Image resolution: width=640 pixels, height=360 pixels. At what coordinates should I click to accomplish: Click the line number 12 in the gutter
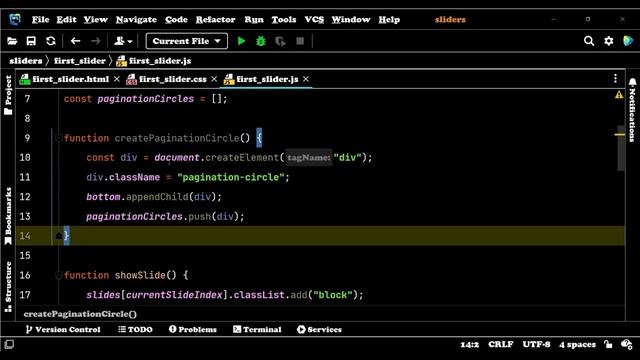pyautogui.click(x=25, y=197)
